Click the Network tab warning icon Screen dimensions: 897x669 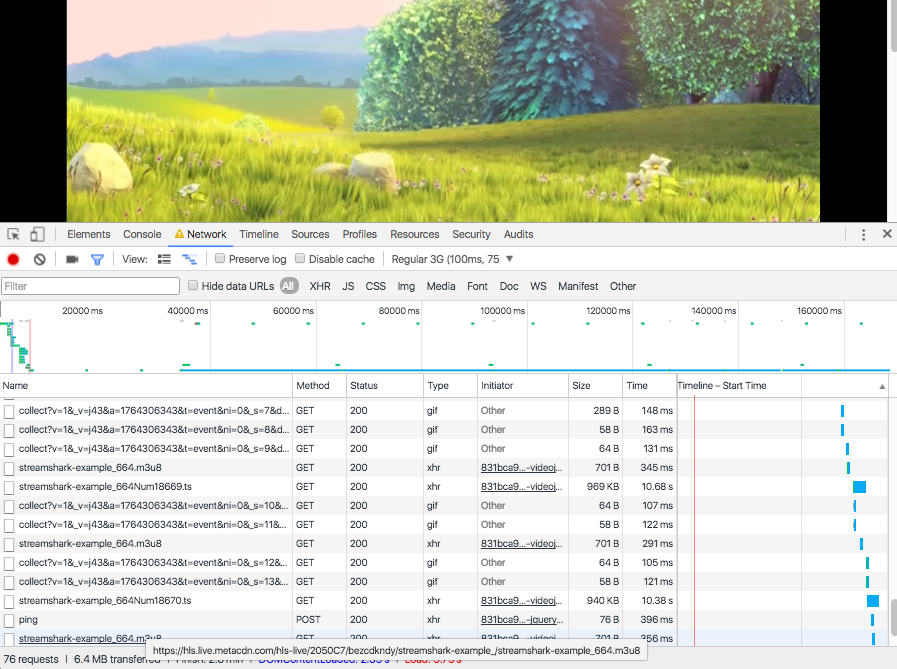pos(179,234)
